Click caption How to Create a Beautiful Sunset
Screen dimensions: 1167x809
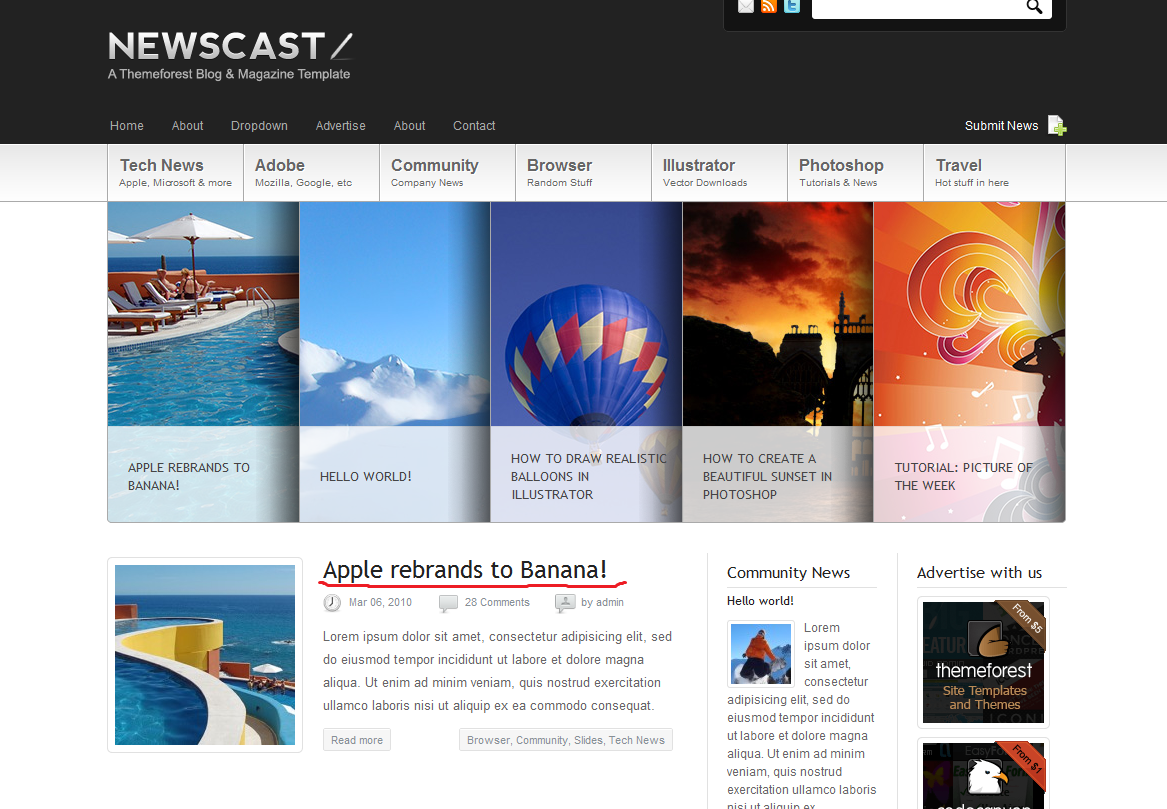tap(767, 476)
